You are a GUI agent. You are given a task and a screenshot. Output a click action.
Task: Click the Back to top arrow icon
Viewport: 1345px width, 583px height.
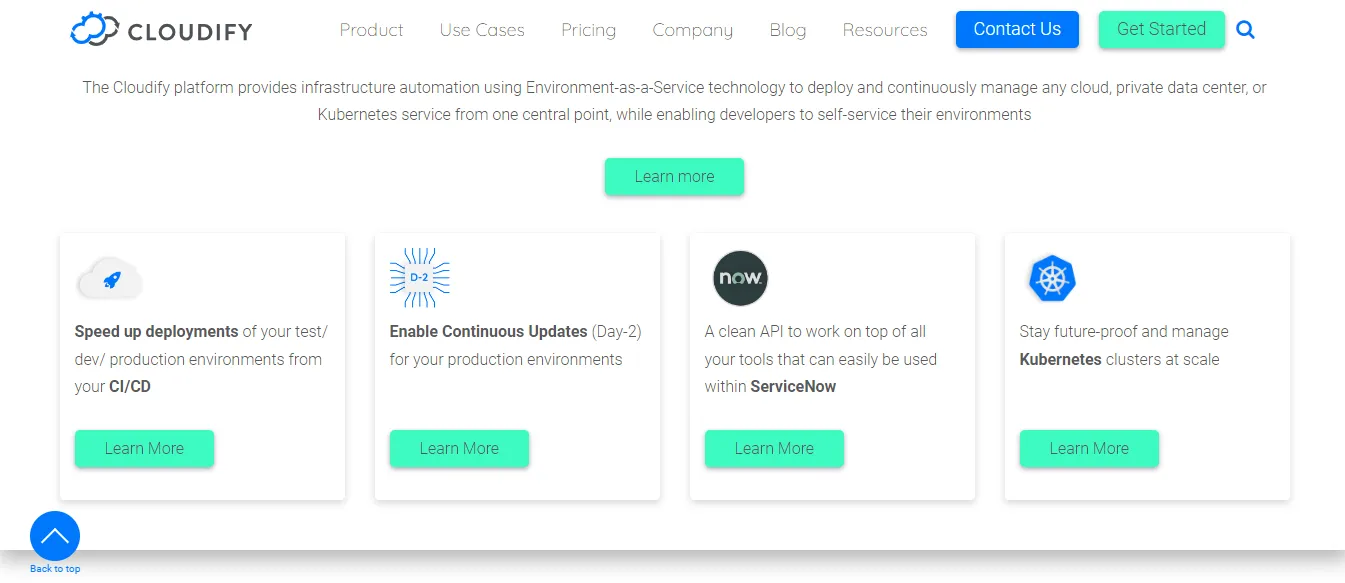click(54, 536)
